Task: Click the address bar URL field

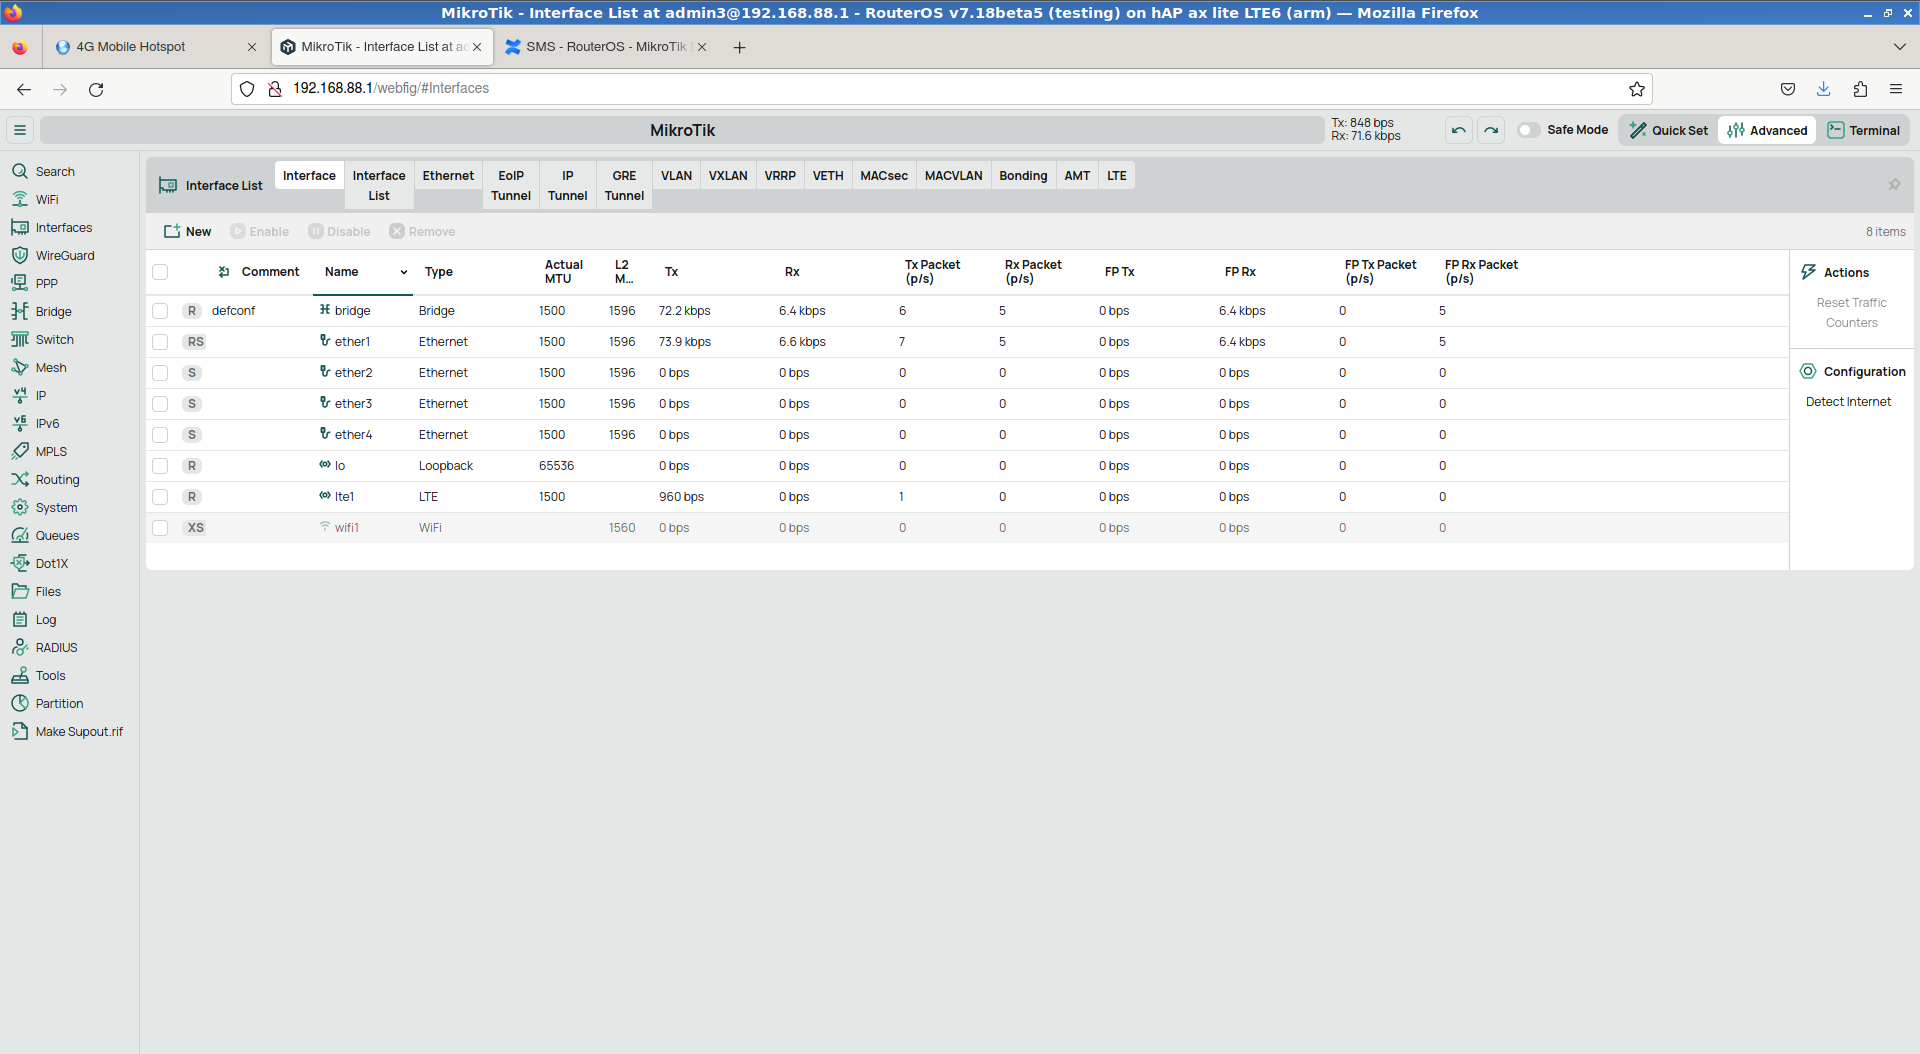Action: (940, 89)
